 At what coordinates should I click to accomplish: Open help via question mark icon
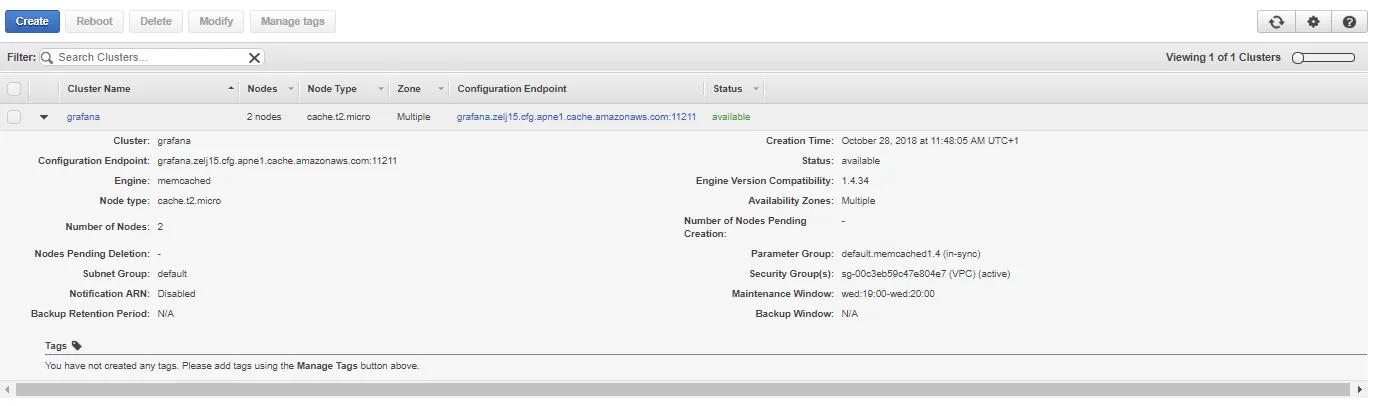coord(1349,22)
